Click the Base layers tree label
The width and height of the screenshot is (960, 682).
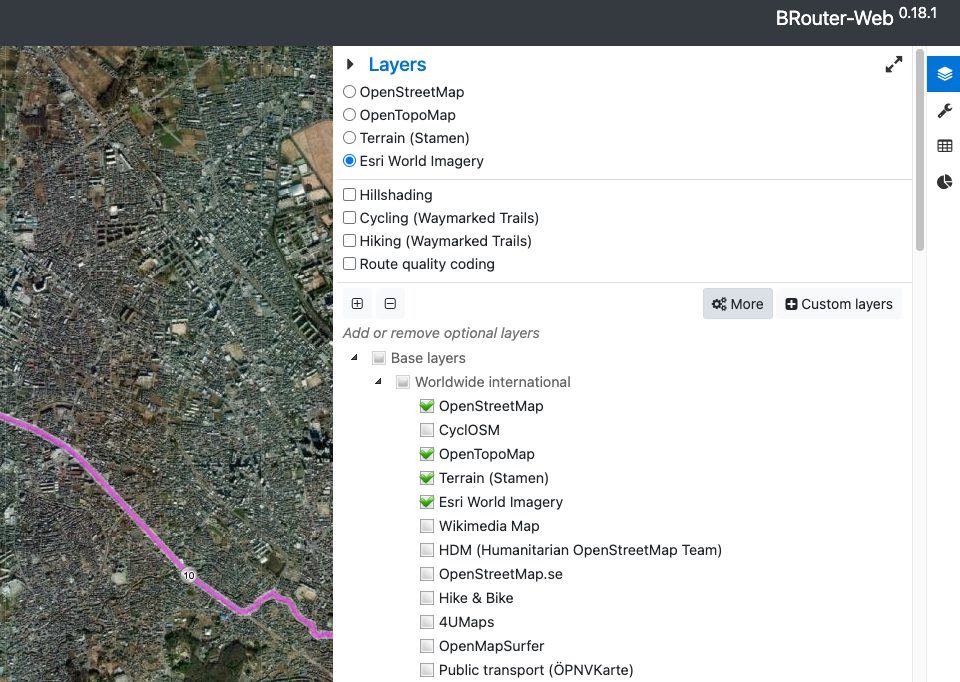point(428,358)
